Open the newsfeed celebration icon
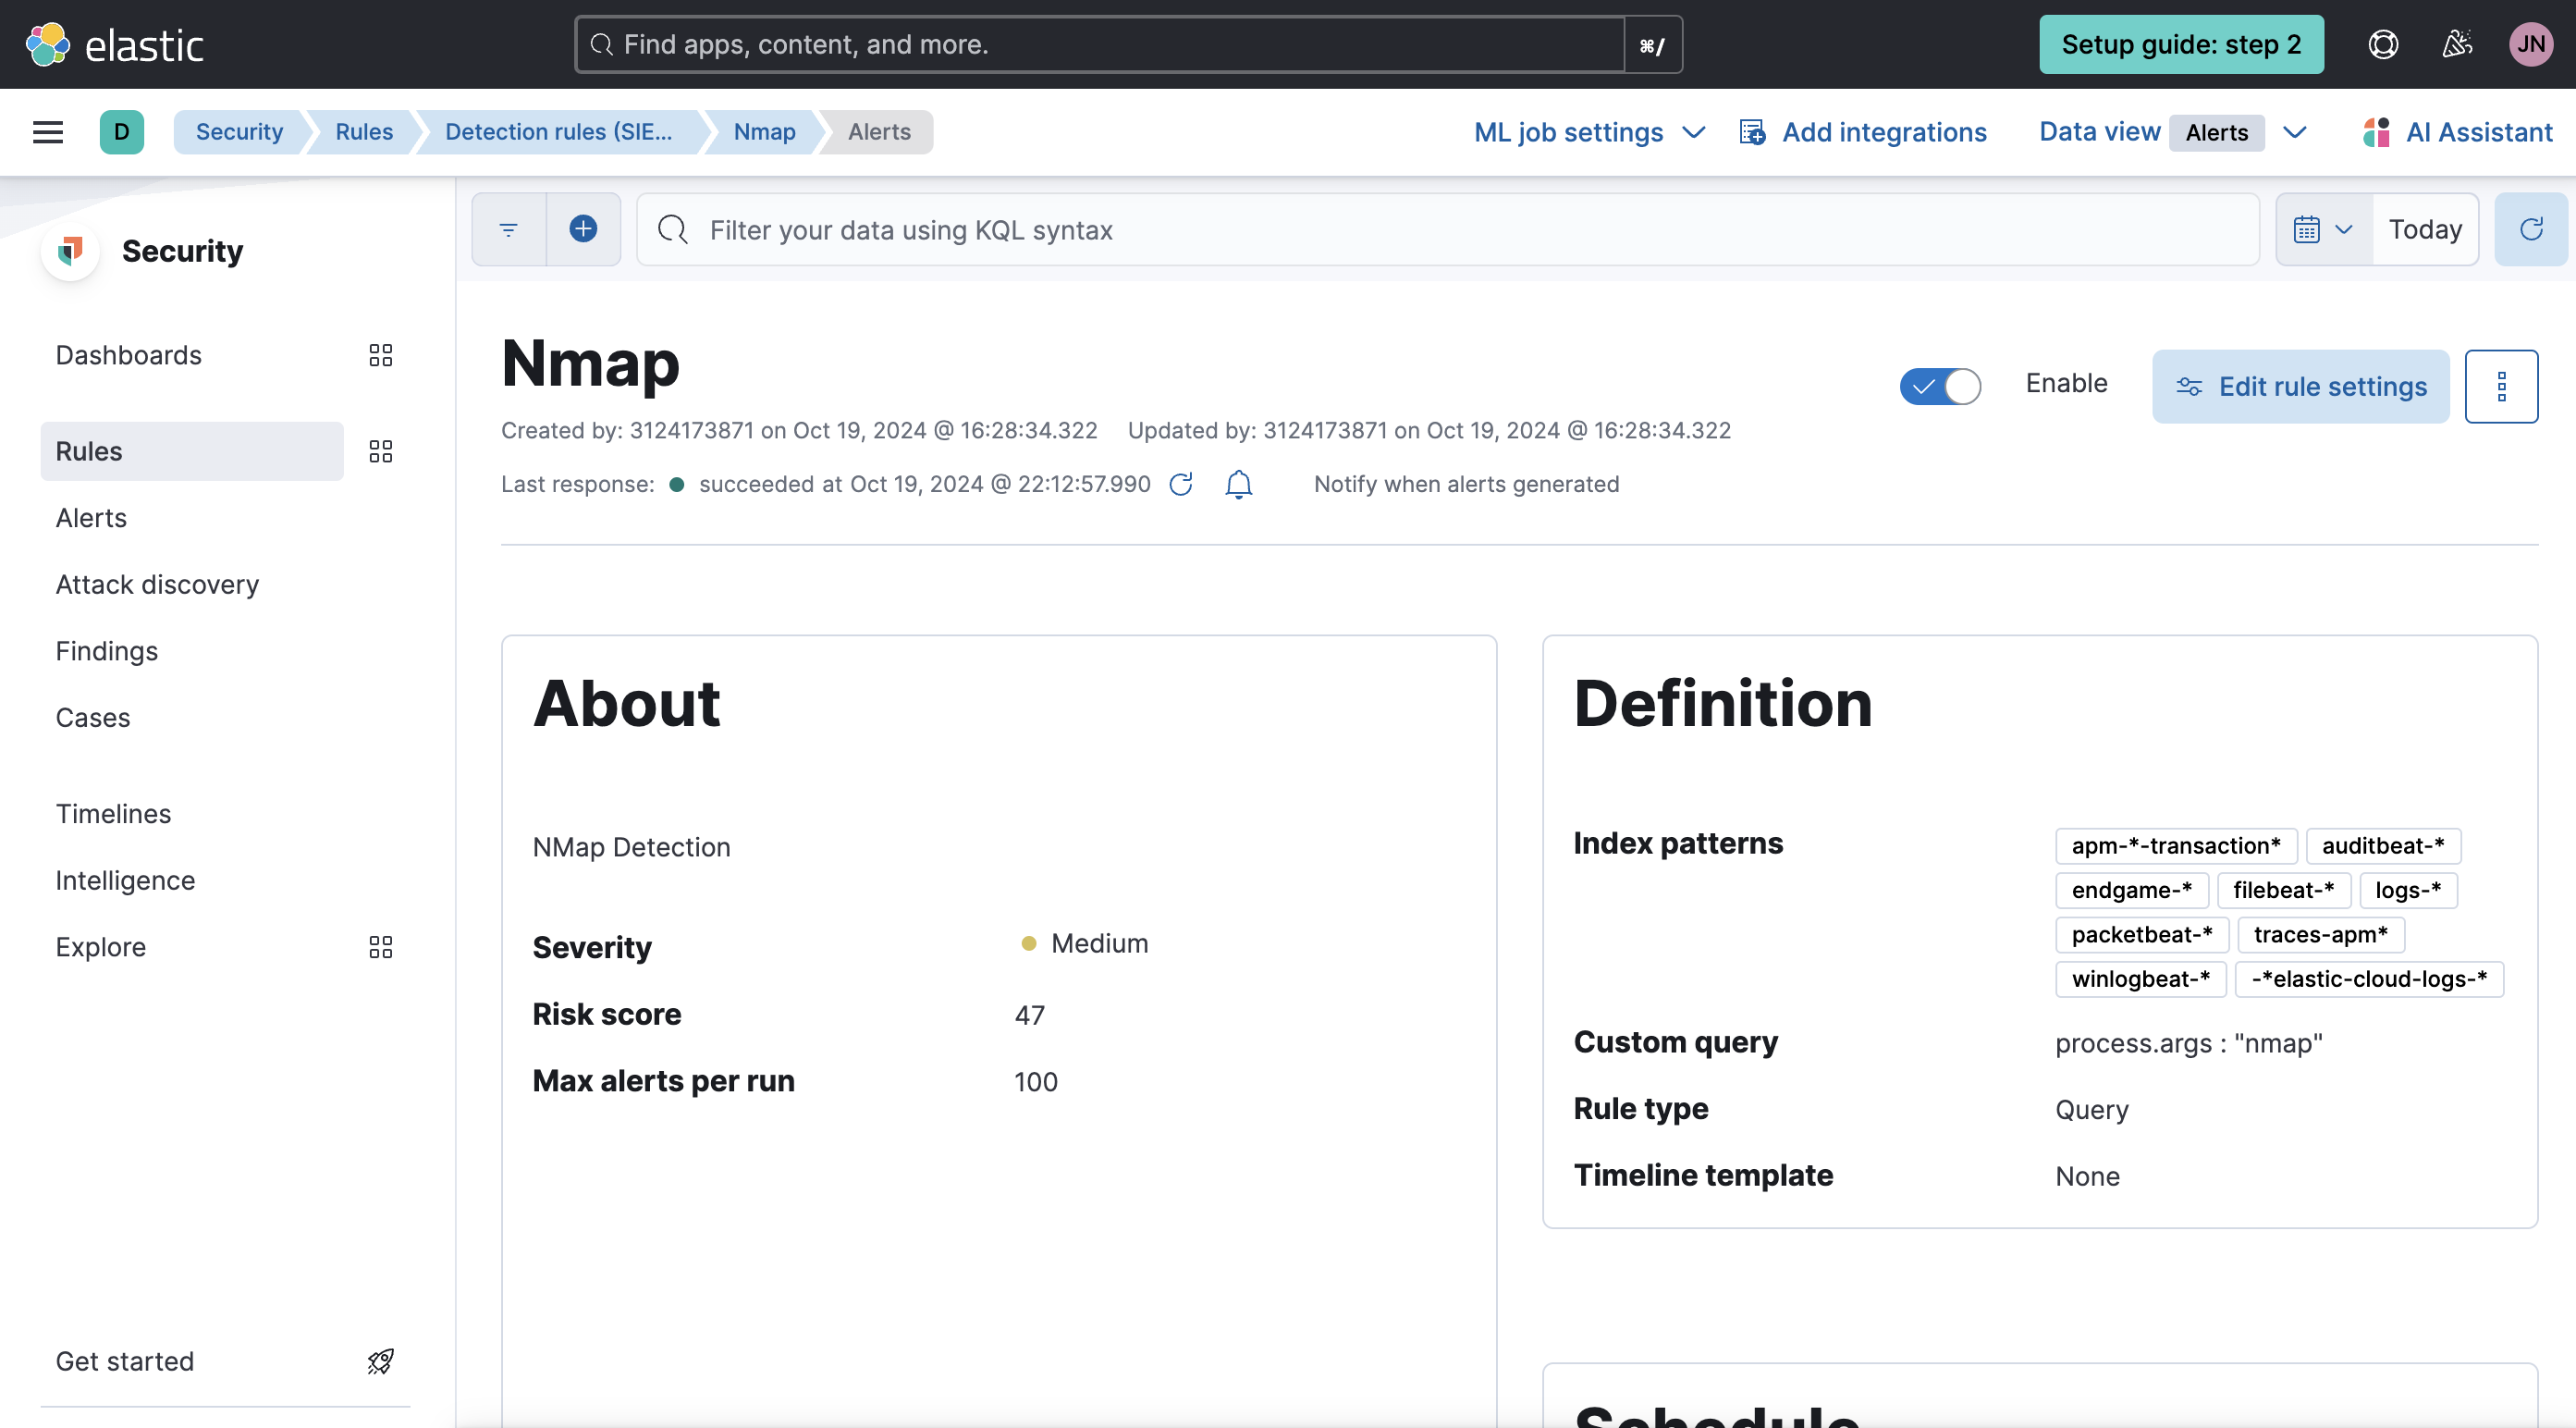This screenshot has width=2576, height=1428. tap(2457, 44)
